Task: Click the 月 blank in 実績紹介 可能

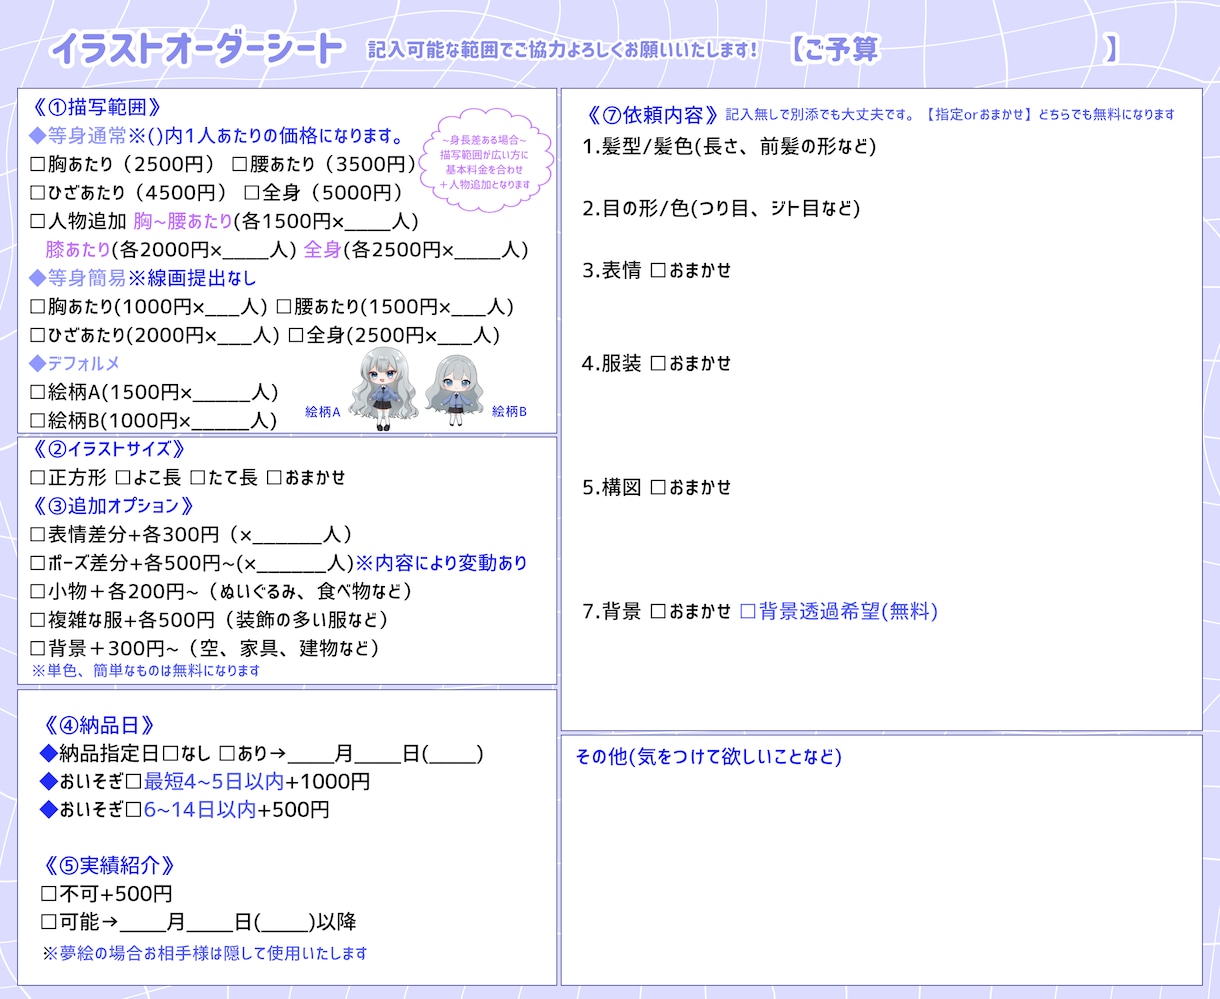Action: click(x=143, y=922)
